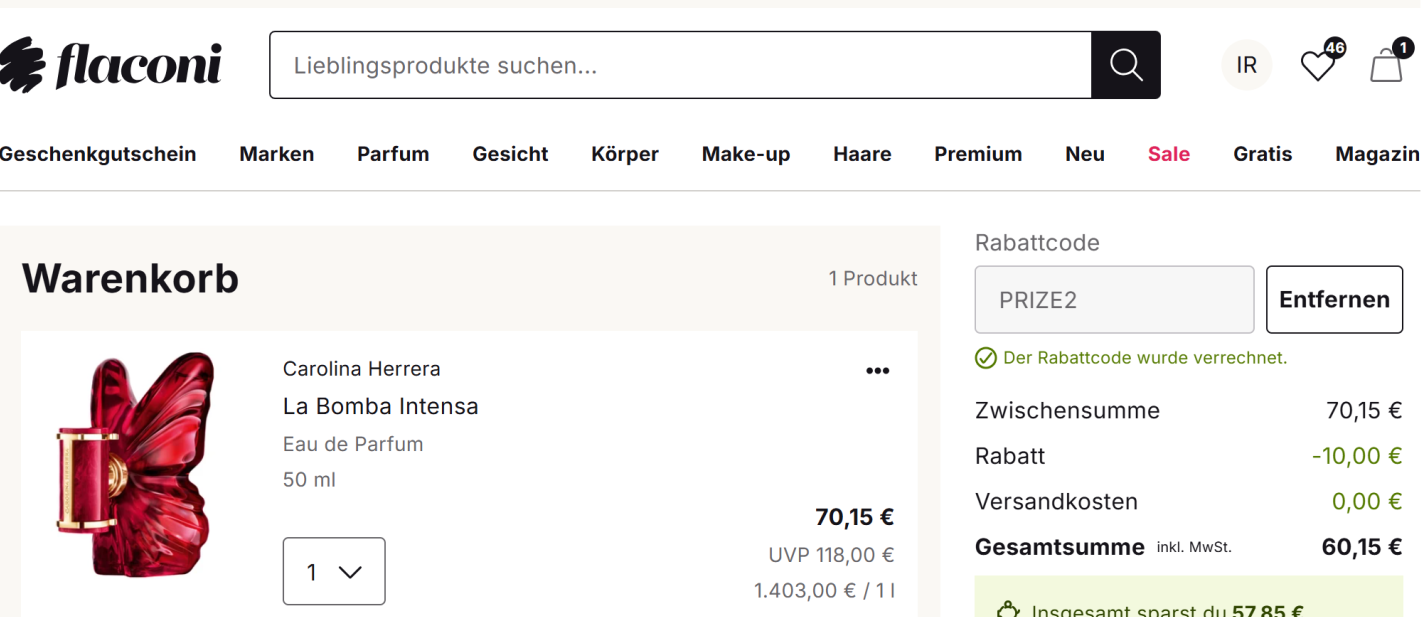Click the flaconi logo
This screenshot has width=1423, height=617.
111,65
